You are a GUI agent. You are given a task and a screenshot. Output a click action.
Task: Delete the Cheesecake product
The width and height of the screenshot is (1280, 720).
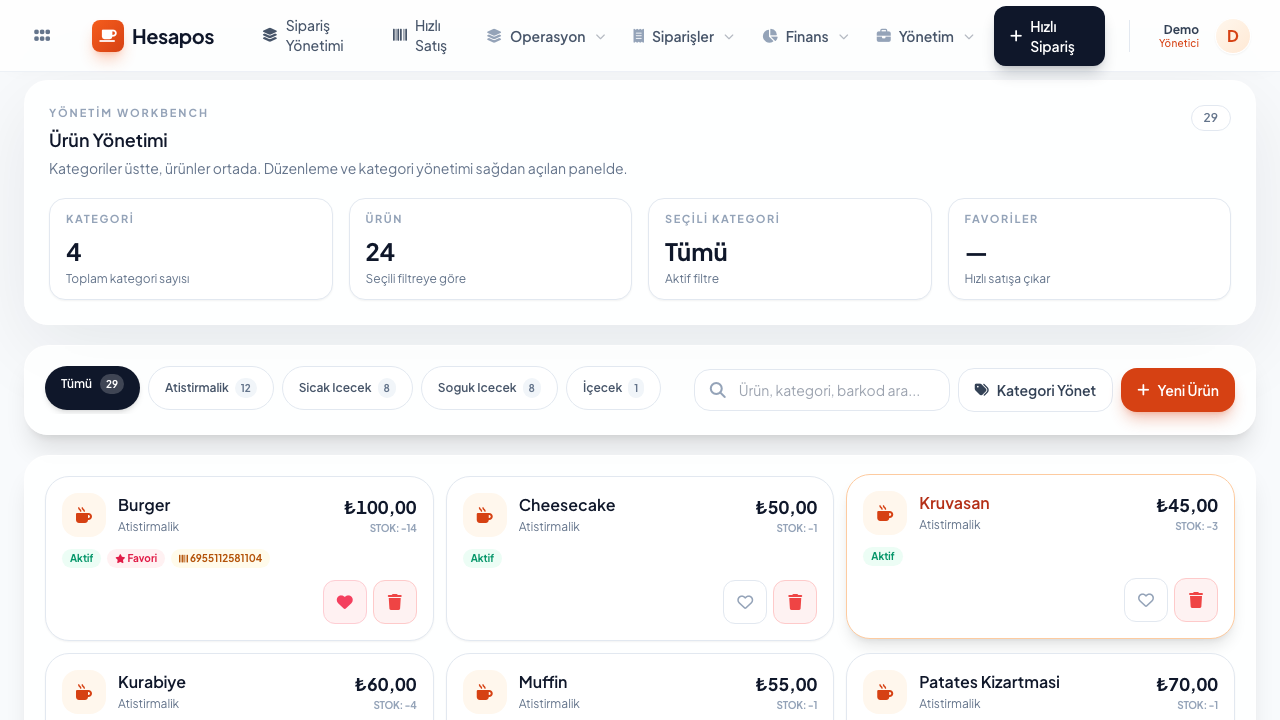coord(795,602)
